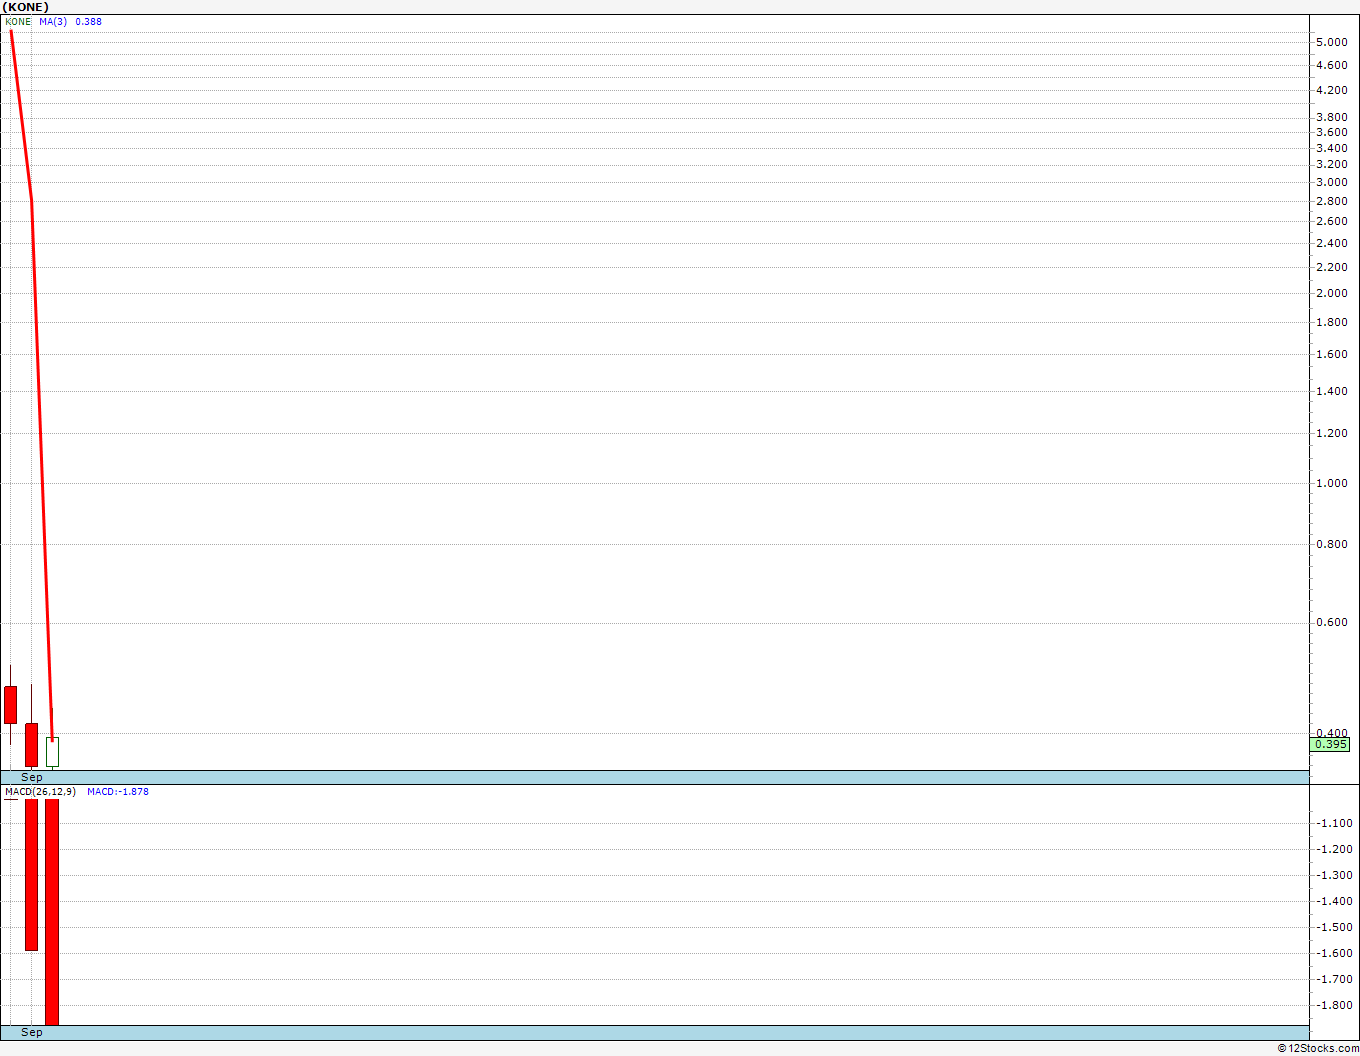This screenshot has width=1360, height=1056.
Task: Click the 0.600 price axis label
Action: click(1332, 622)
